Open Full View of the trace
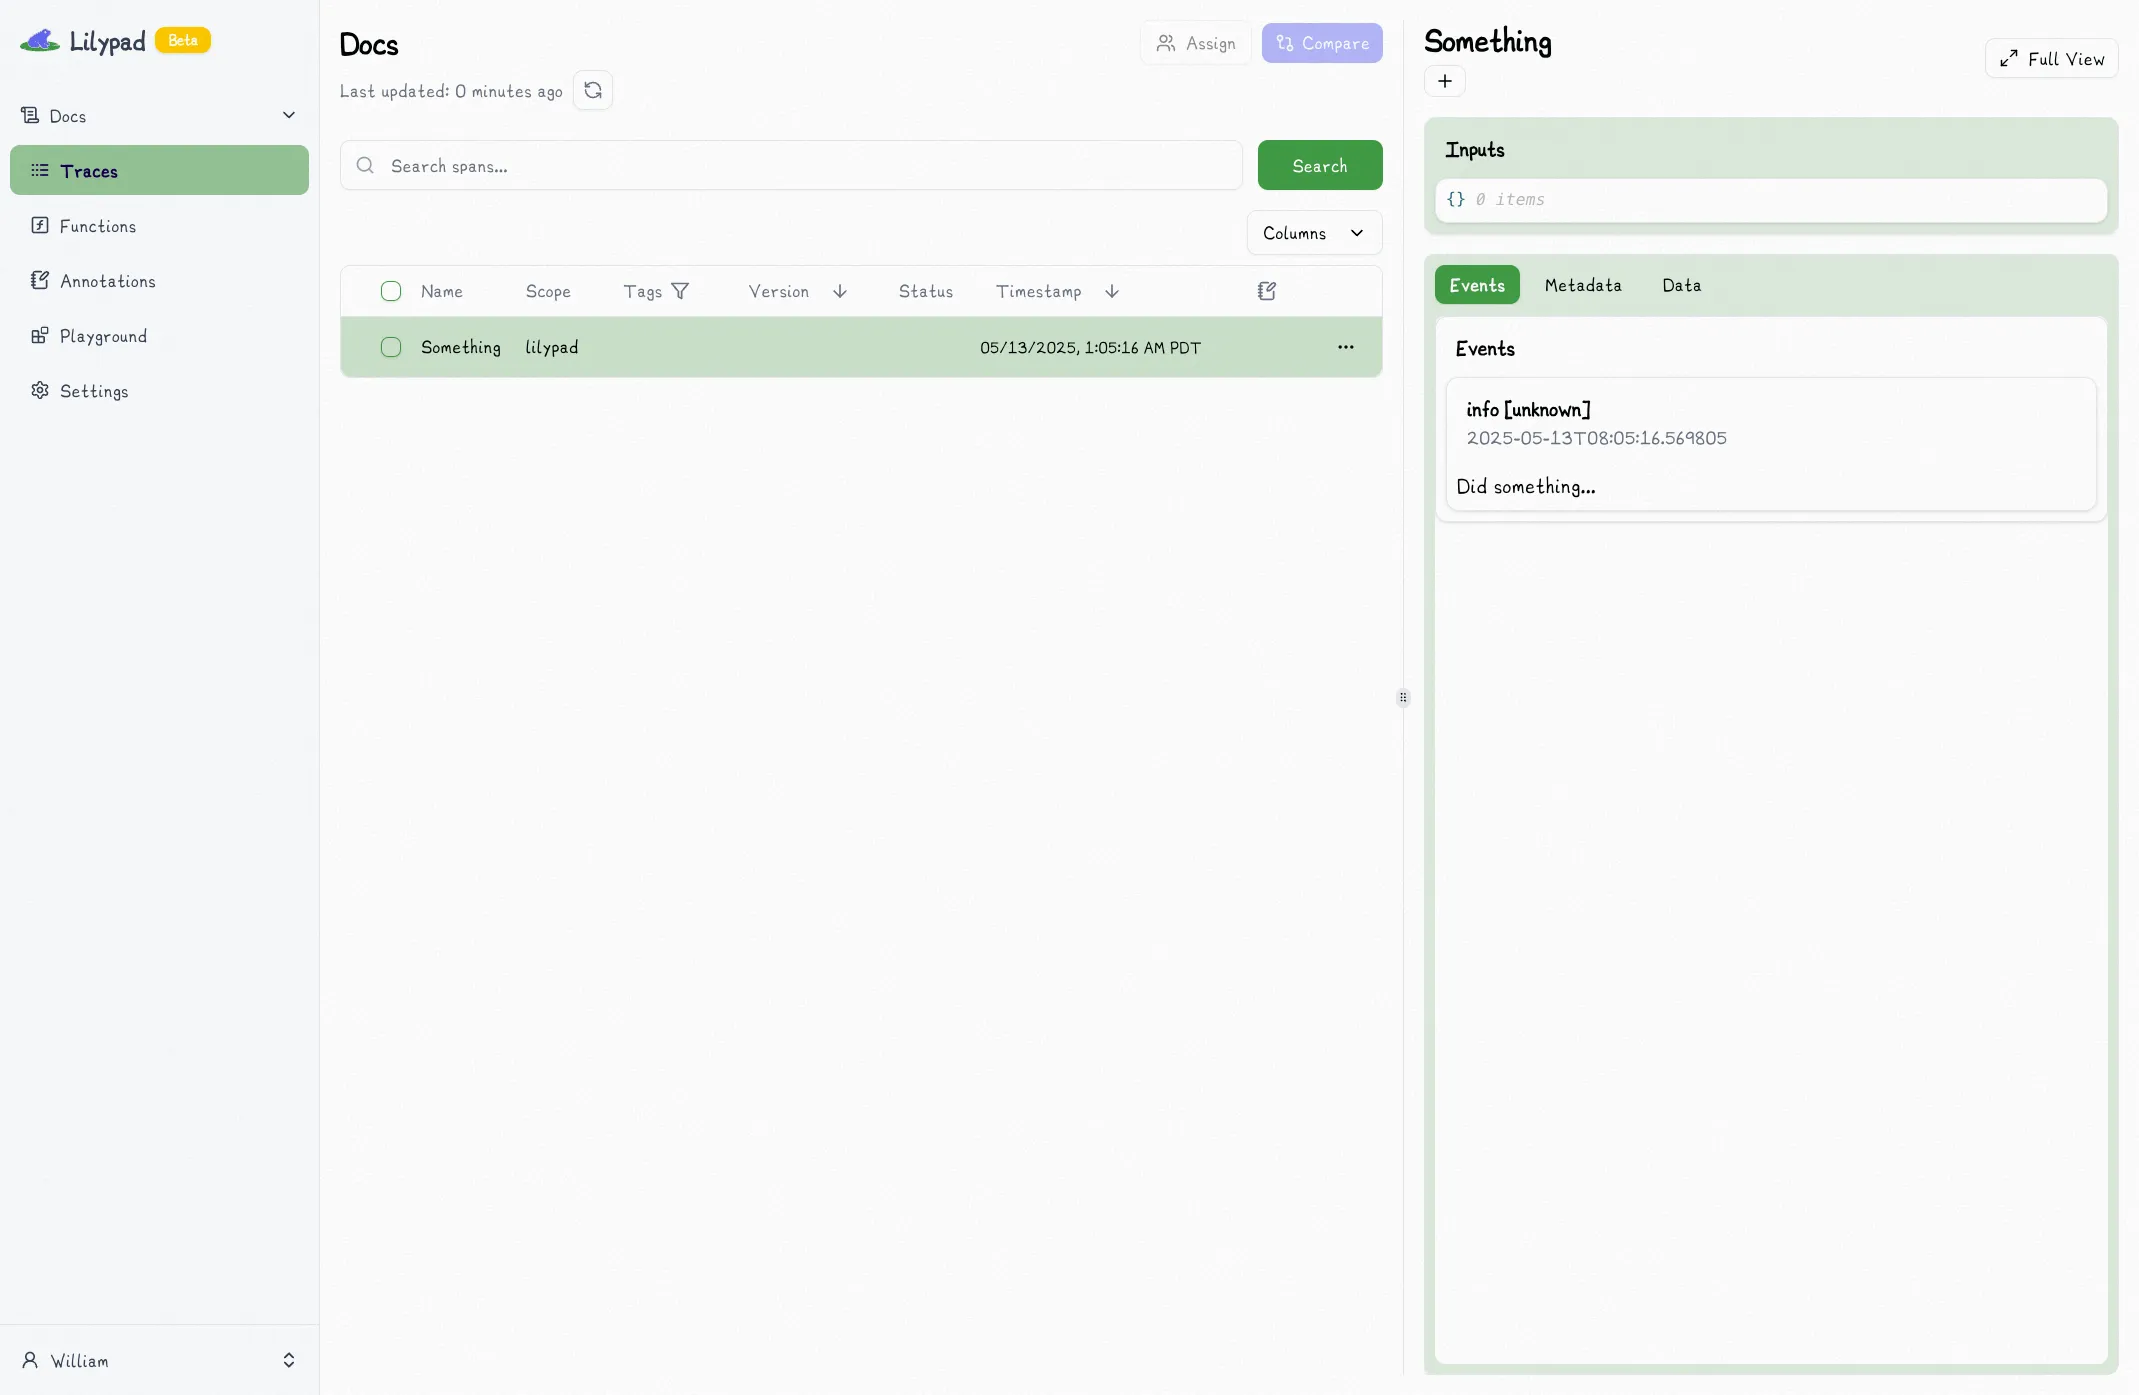Screen dimensions: 2139x1395 tap(2051, 59)
